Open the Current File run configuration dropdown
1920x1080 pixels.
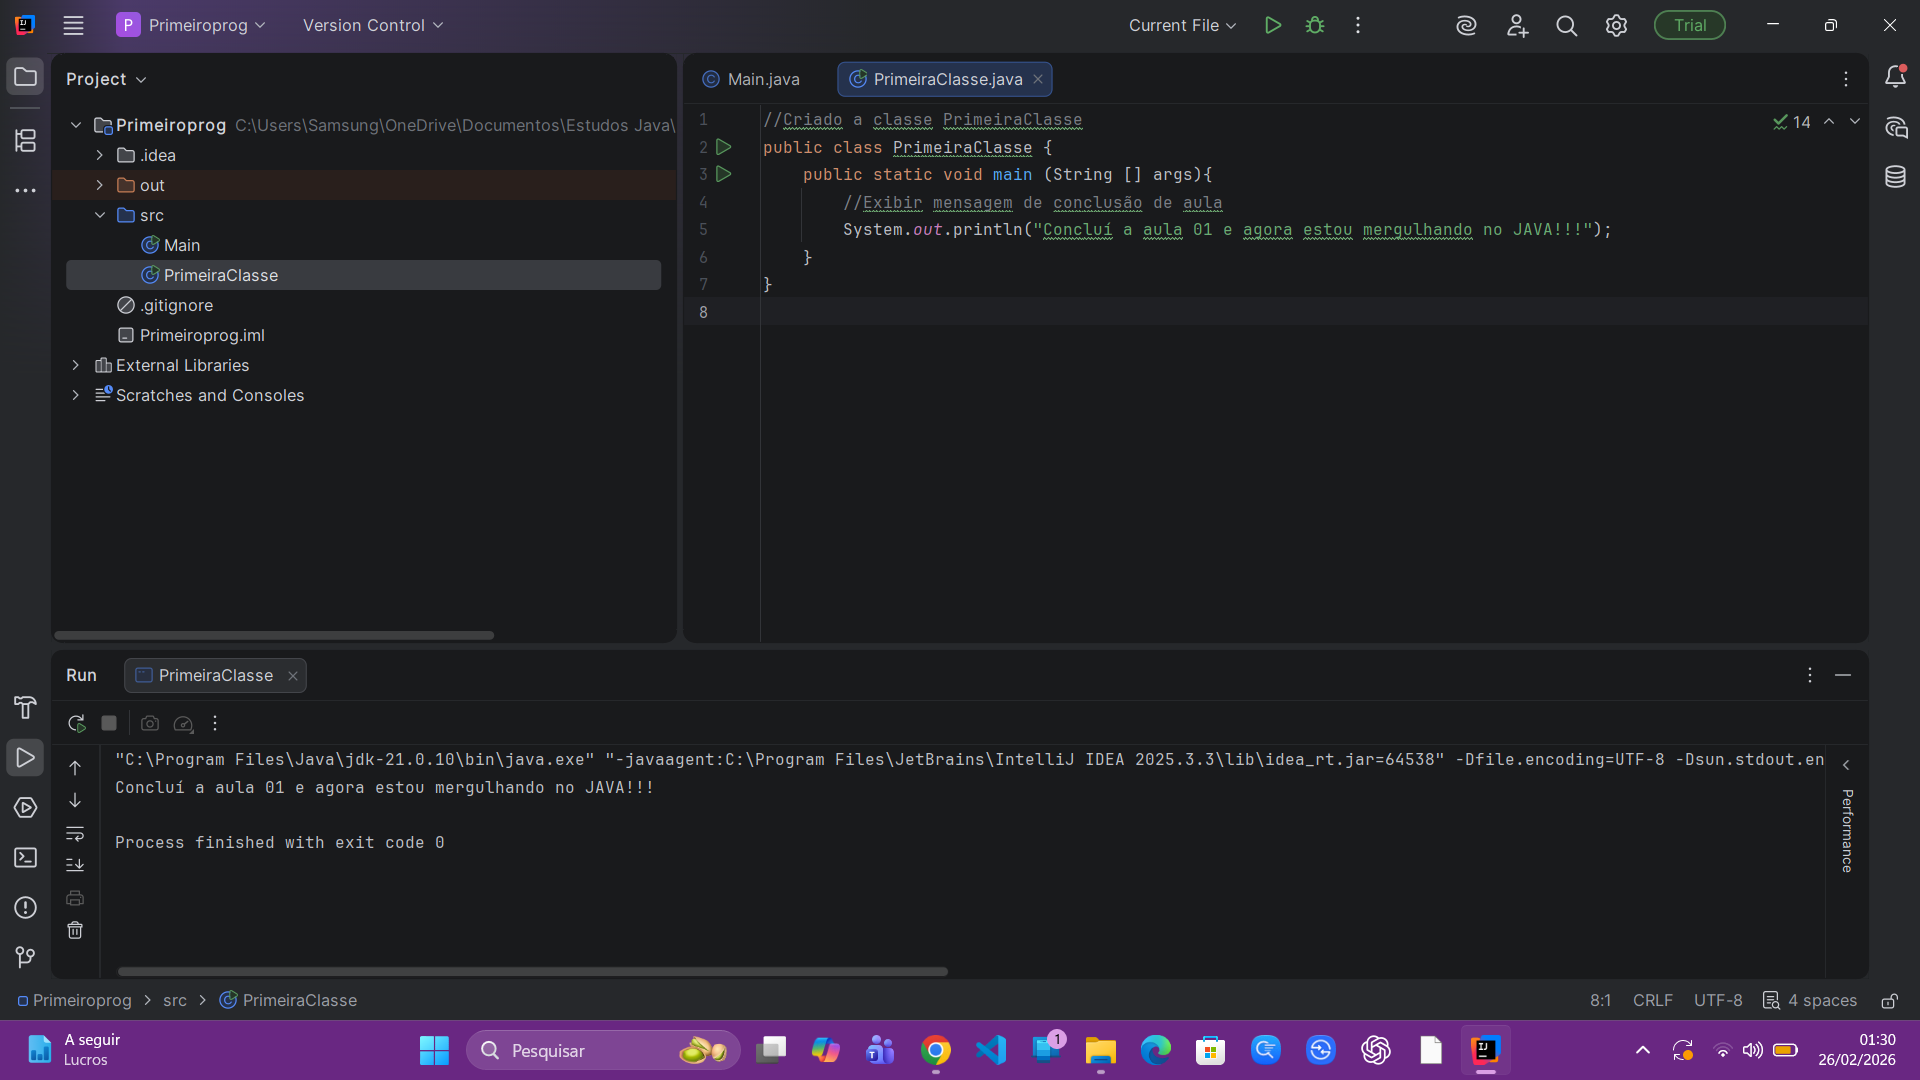click(x=1181, y=25)
